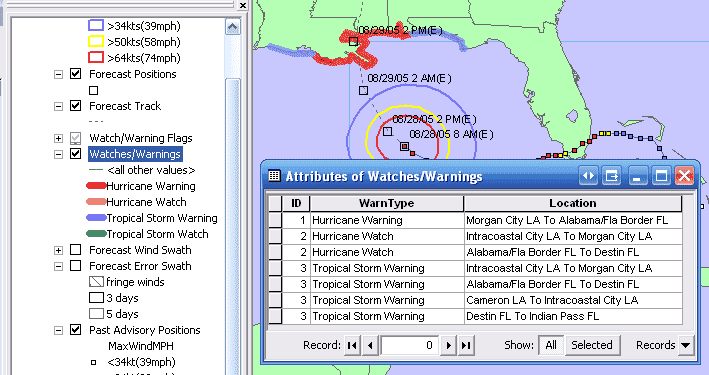Go to first record navigation button
The width and height of the screenshot is (709, 375).
click(352, 346)
